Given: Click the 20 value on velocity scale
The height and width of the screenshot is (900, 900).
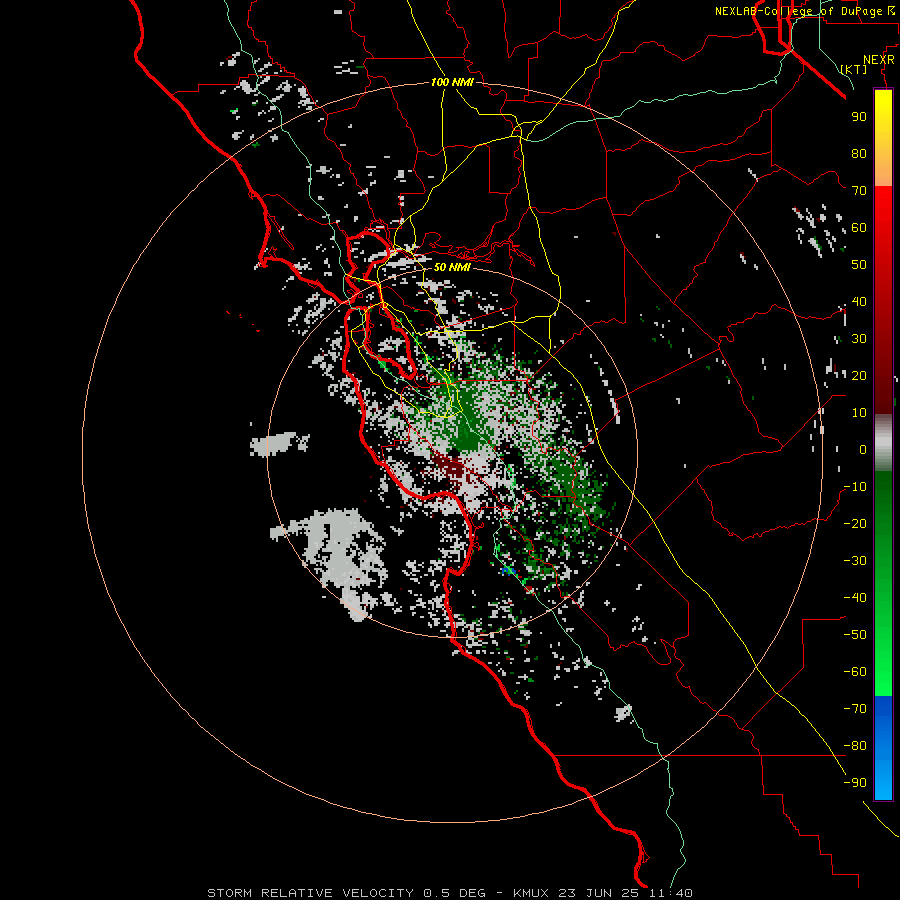Looking at the screenshot, I should (x=859, y=375).
